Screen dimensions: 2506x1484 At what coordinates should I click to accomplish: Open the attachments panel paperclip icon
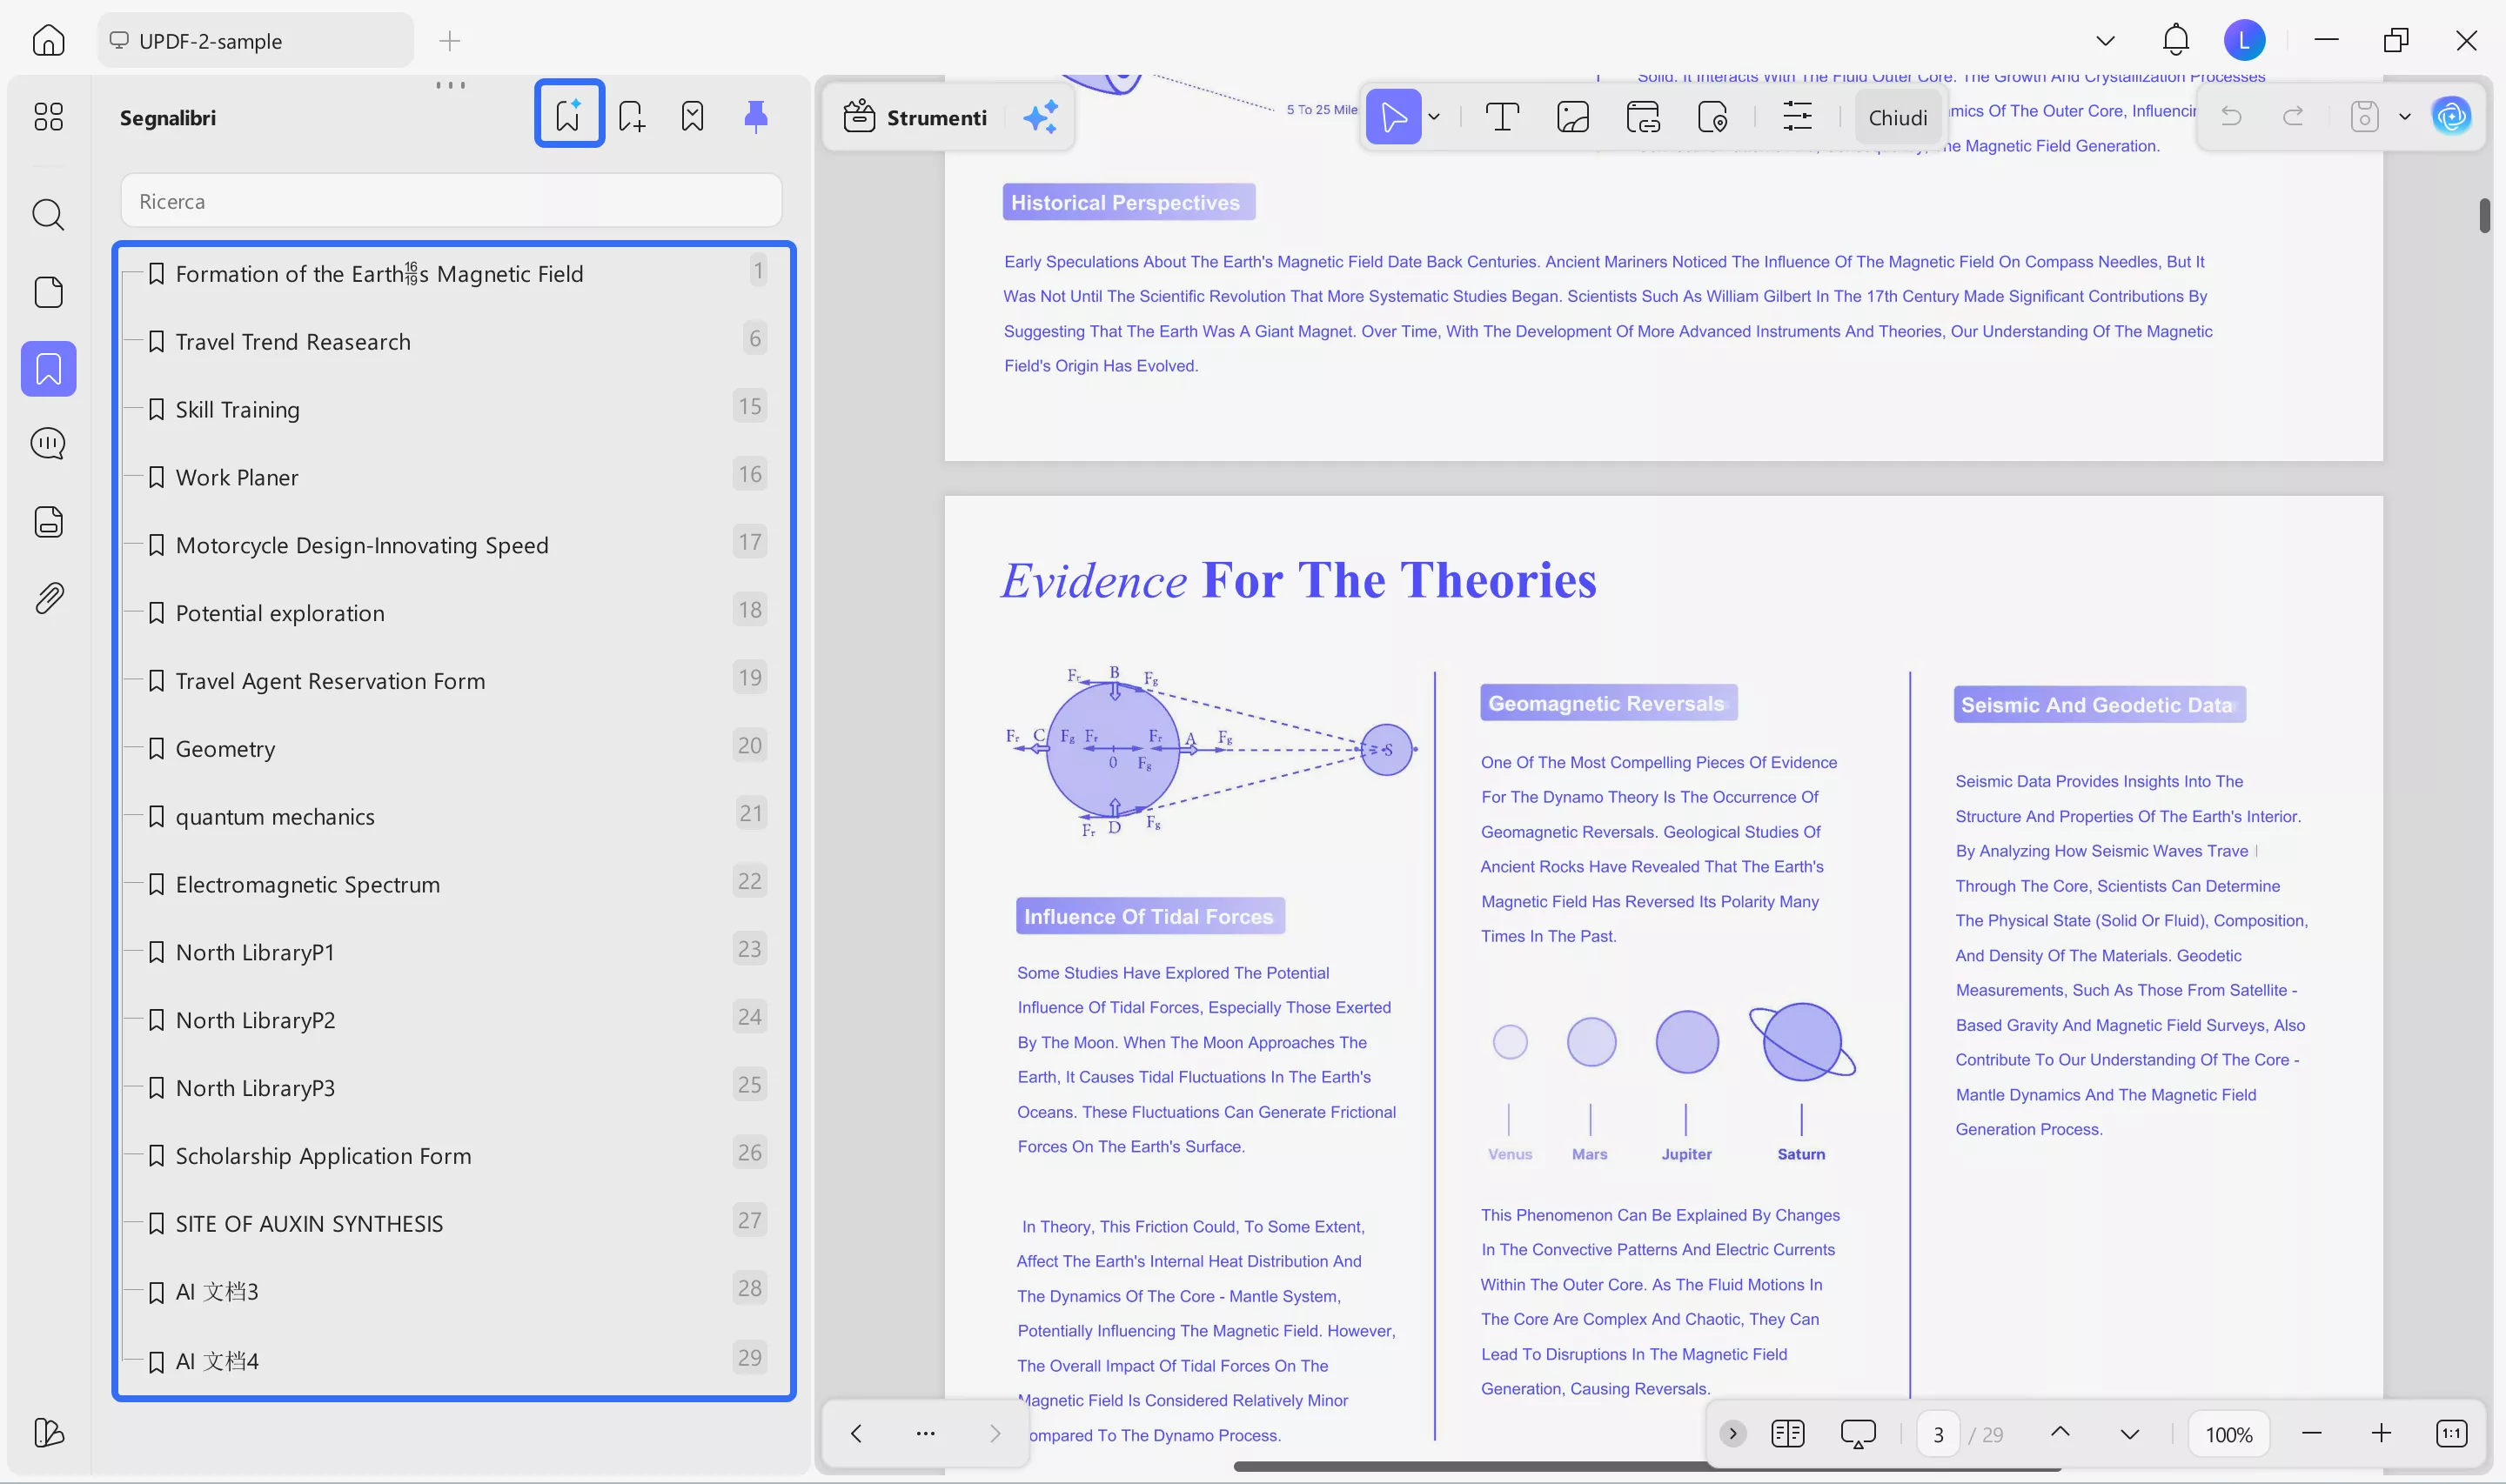(x=48, y=598)
